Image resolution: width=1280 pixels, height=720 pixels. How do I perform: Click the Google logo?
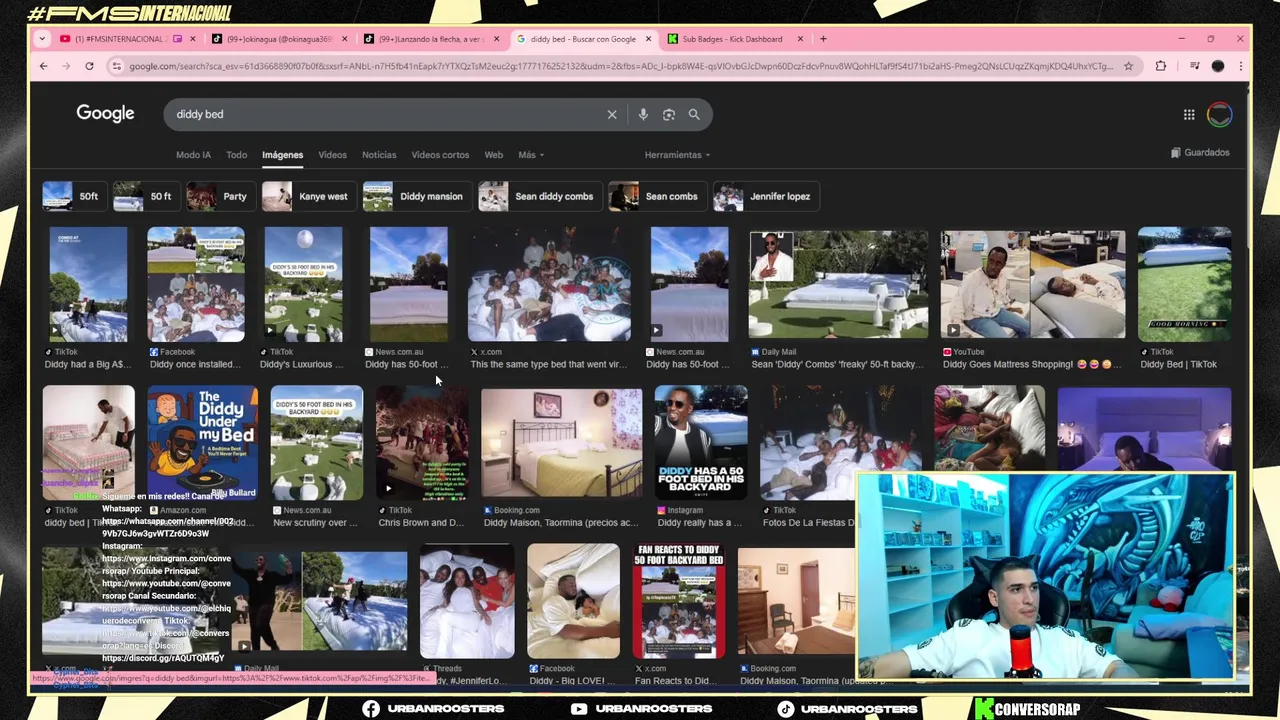tap(105, 114)
